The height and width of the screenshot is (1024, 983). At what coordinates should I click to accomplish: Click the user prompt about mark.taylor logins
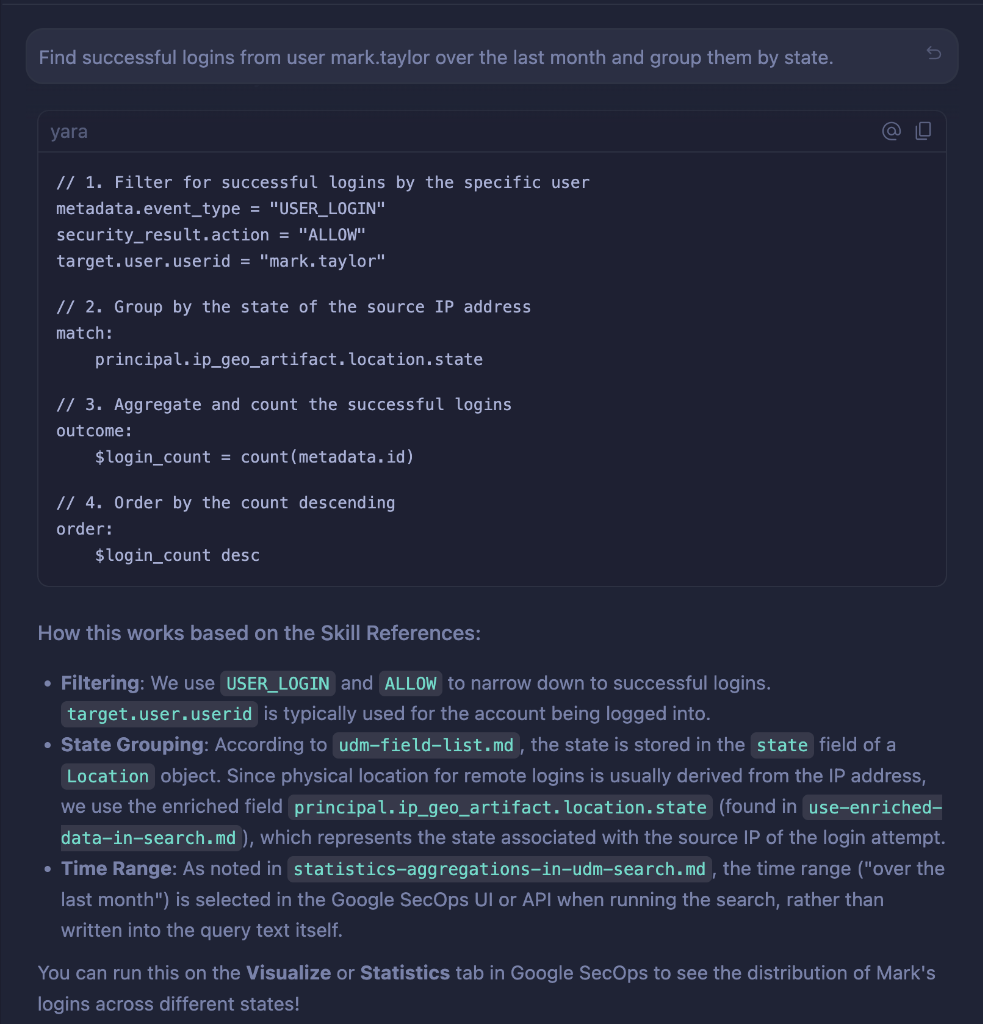click(435, 57)
